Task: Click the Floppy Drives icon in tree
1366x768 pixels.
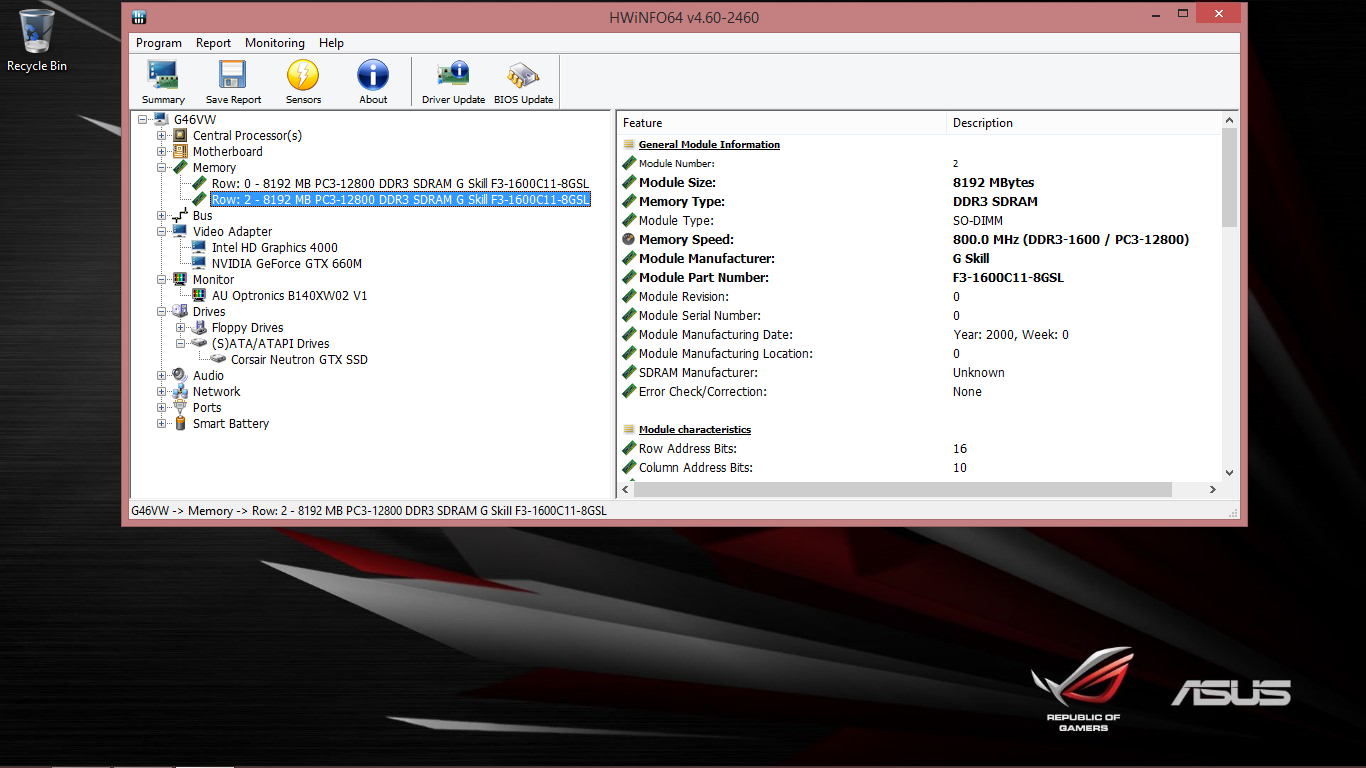Action: pyautogui.click(x=199, y=327)
